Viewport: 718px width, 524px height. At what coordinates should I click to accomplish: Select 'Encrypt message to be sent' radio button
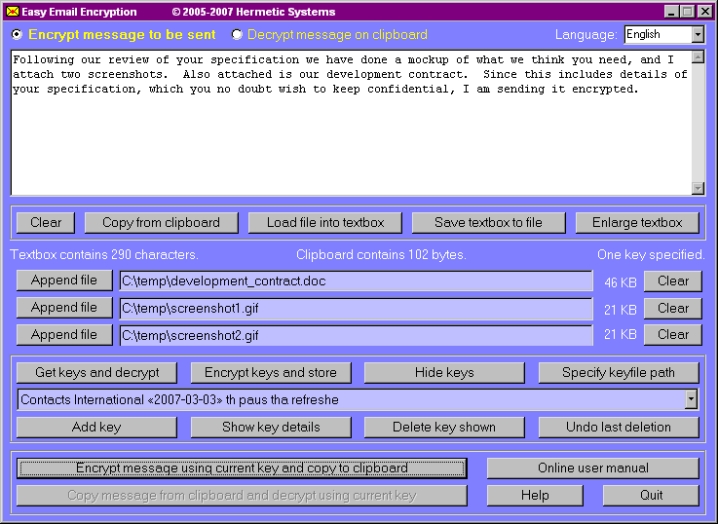click(x=16, y=34)
